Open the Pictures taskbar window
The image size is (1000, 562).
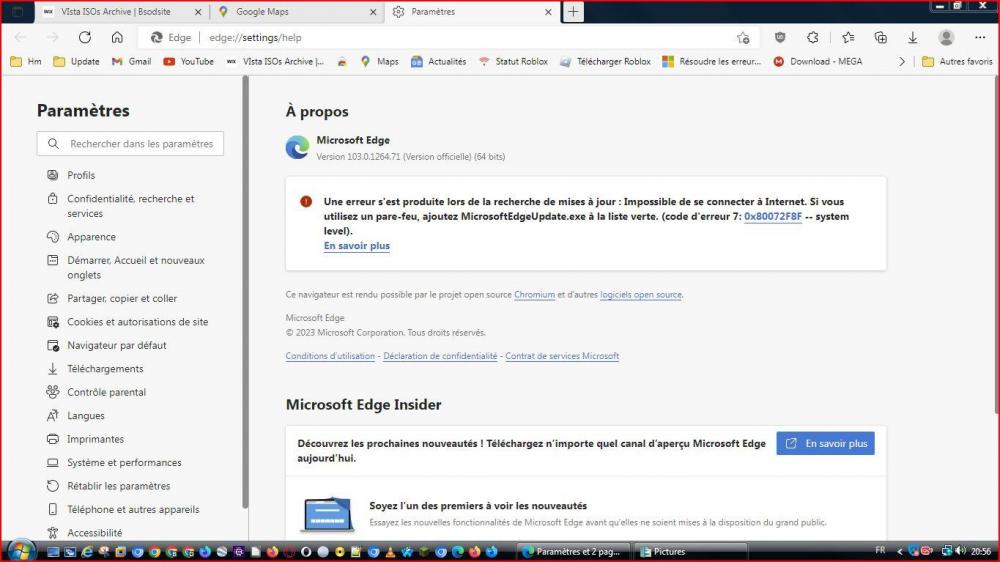click(x=690, y=551)
